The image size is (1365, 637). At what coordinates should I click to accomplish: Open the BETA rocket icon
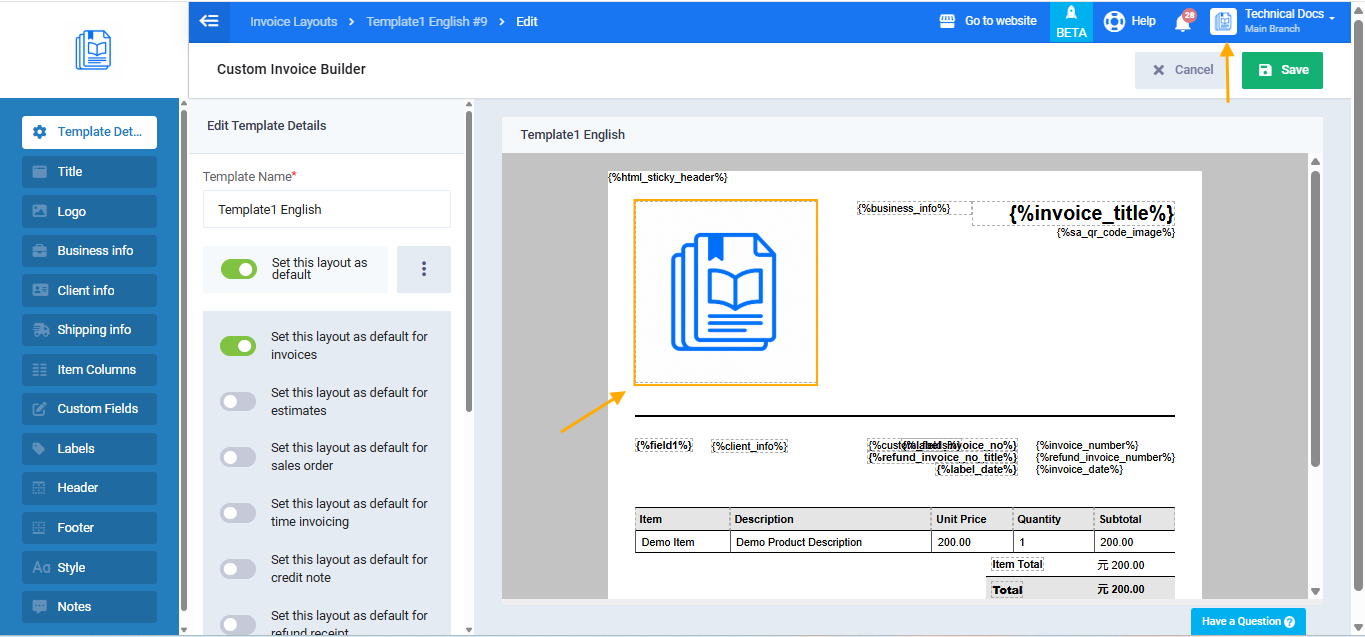pos(1071,14)
